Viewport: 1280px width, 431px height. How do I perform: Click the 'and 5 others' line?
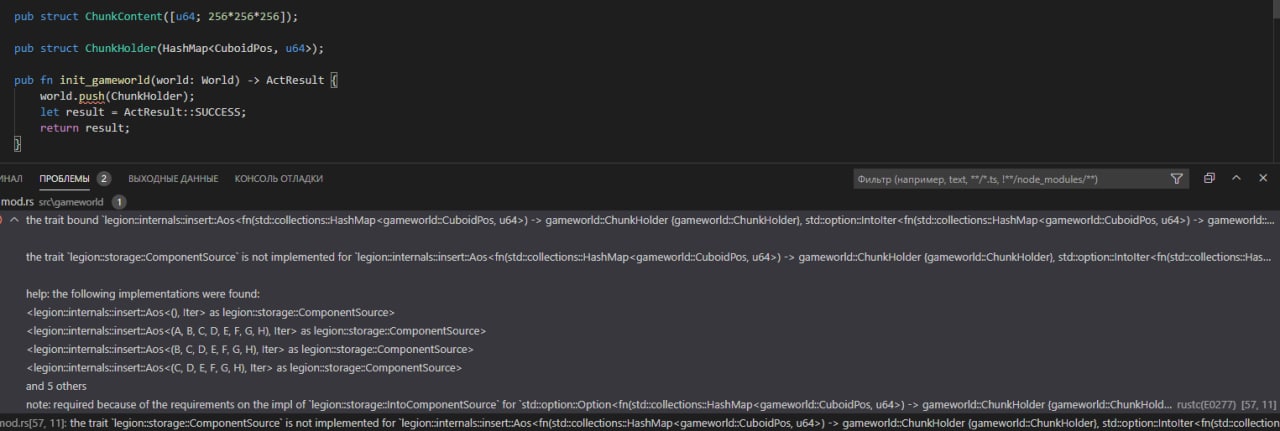pyautogui.click(x=56, y=386)
